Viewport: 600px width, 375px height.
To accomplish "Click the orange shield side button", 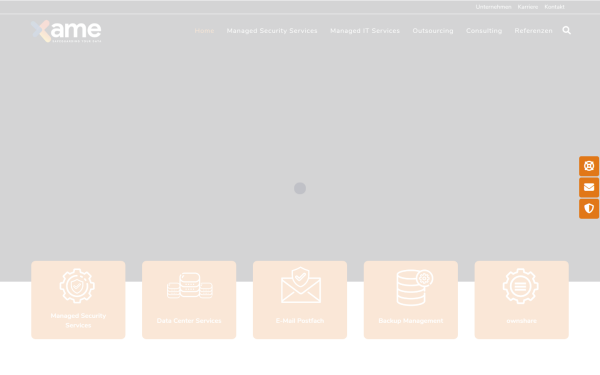I will (x=589, y=209).
